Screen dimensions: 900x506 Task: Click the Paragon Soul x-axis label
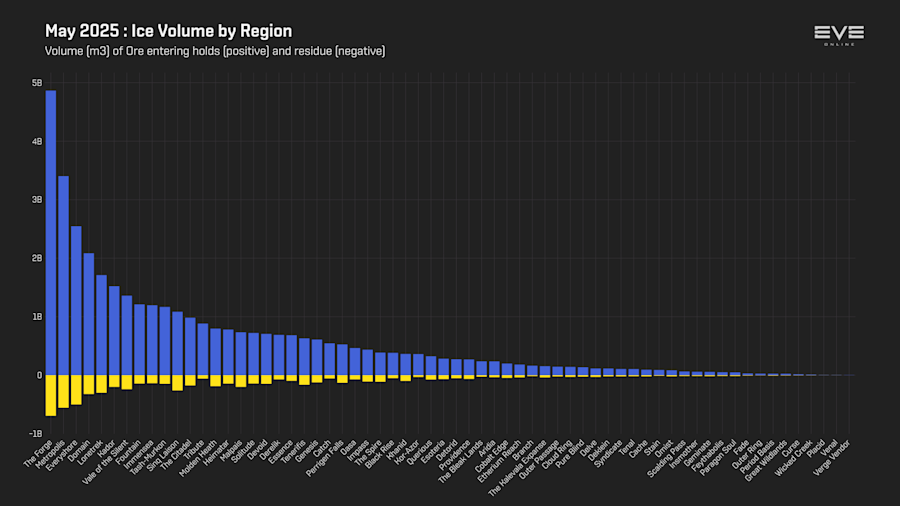tap(719, 457)
